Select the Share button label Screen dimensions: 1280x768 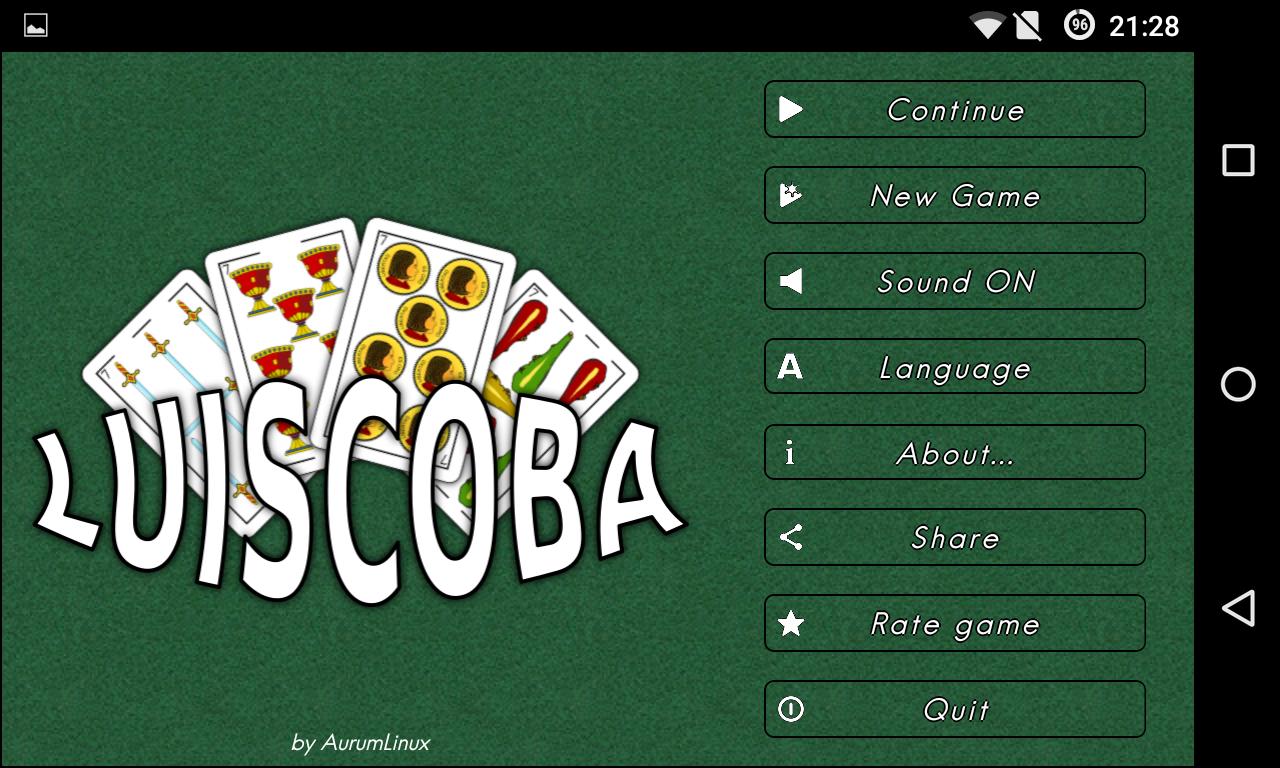click(x=955, y=538)
